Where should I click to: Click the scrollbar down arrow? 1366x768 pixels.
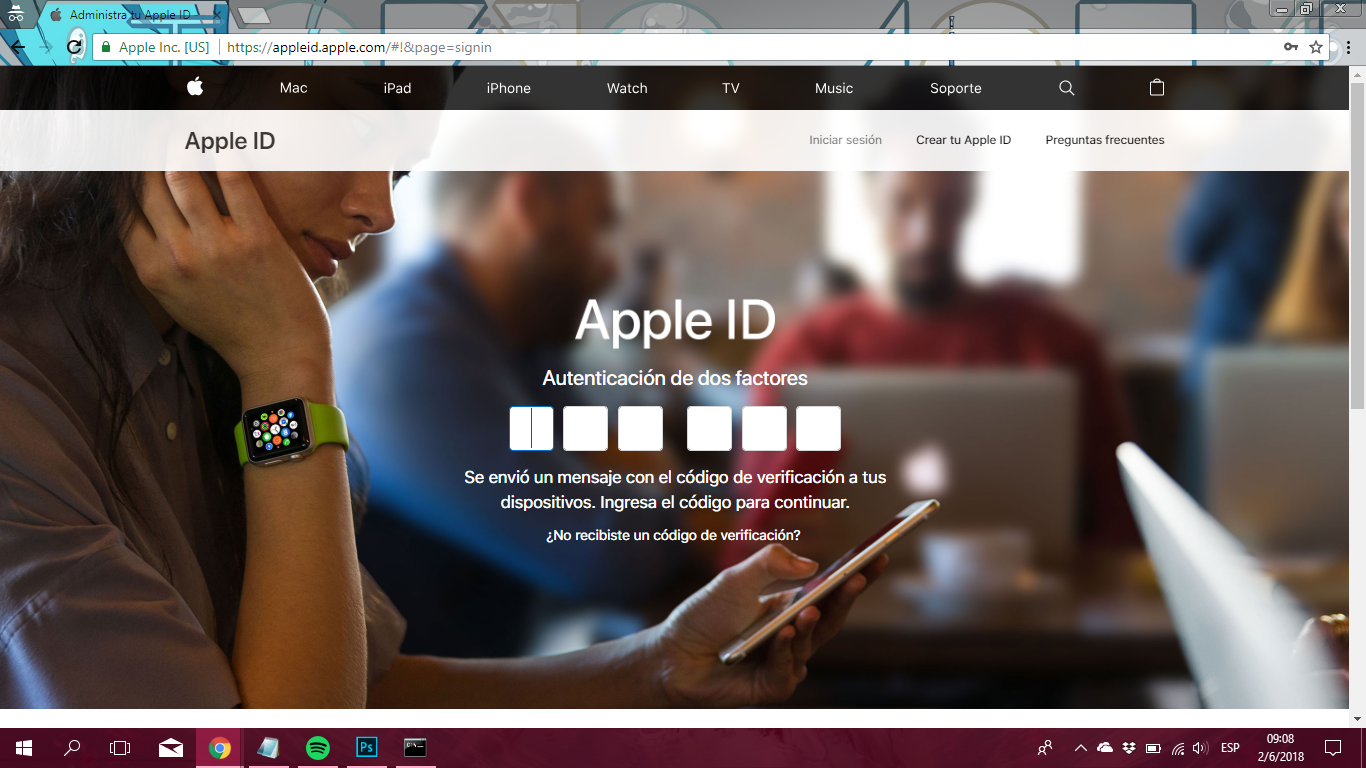point(1357,717)
